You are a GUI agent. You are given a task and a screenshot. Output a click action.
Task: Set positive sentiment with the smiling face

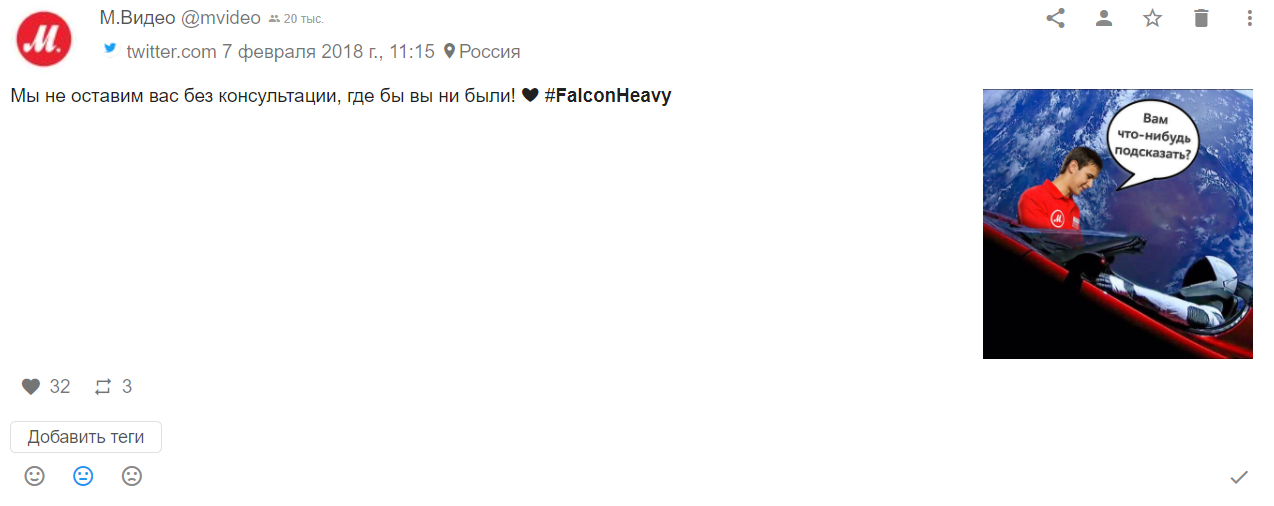coord(35,476)
